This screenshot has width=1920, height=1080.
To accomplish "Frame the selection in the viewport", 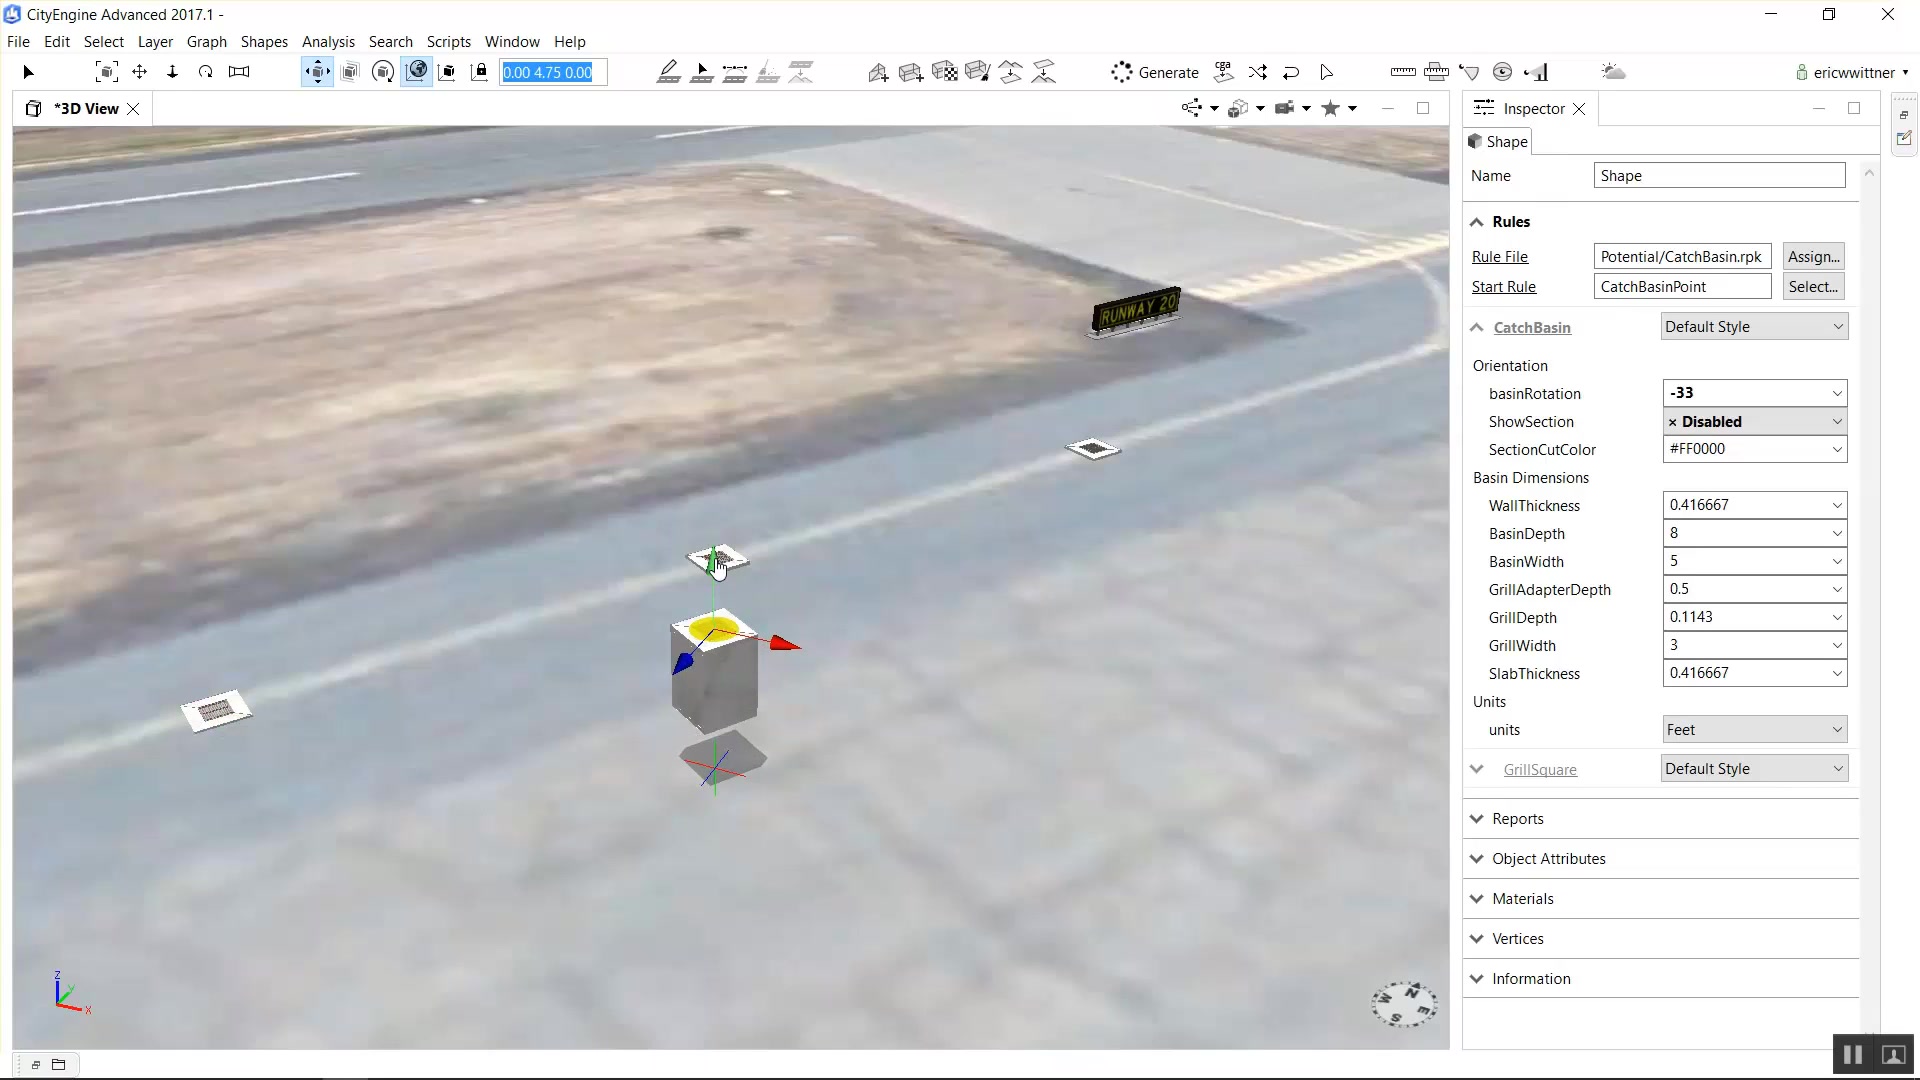I will 107,72.
